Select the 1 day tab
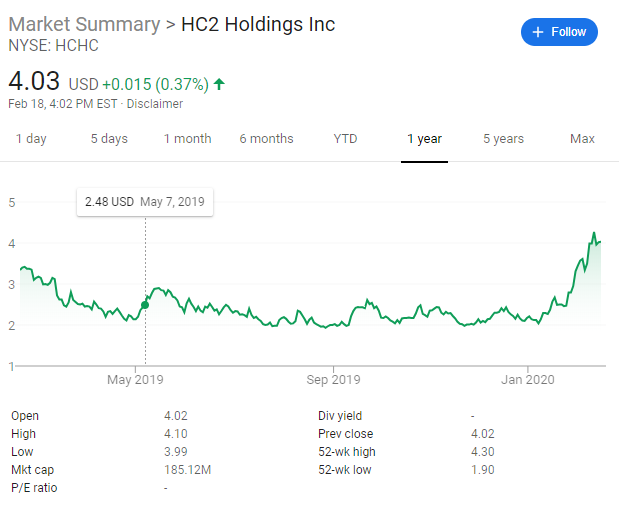This screenshot has height=508, width=619. click(x=31, y=139)
